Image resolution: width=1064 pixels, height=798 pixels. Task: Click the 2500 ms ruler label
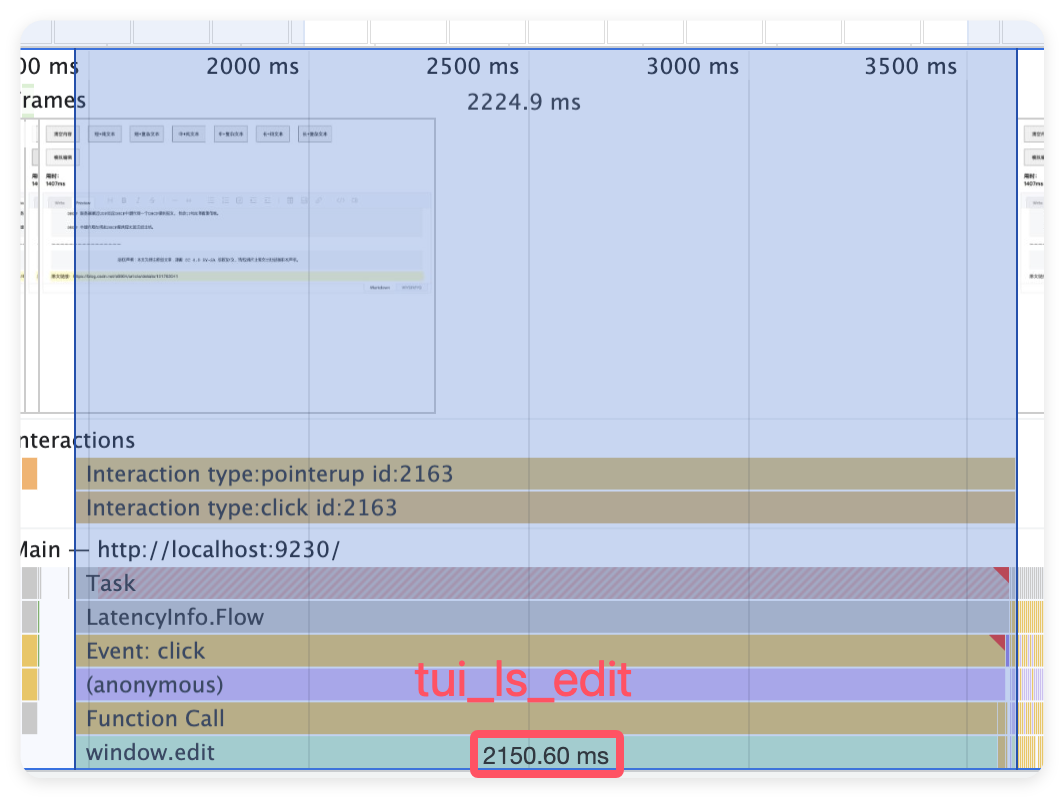click(x=472, y=66)
